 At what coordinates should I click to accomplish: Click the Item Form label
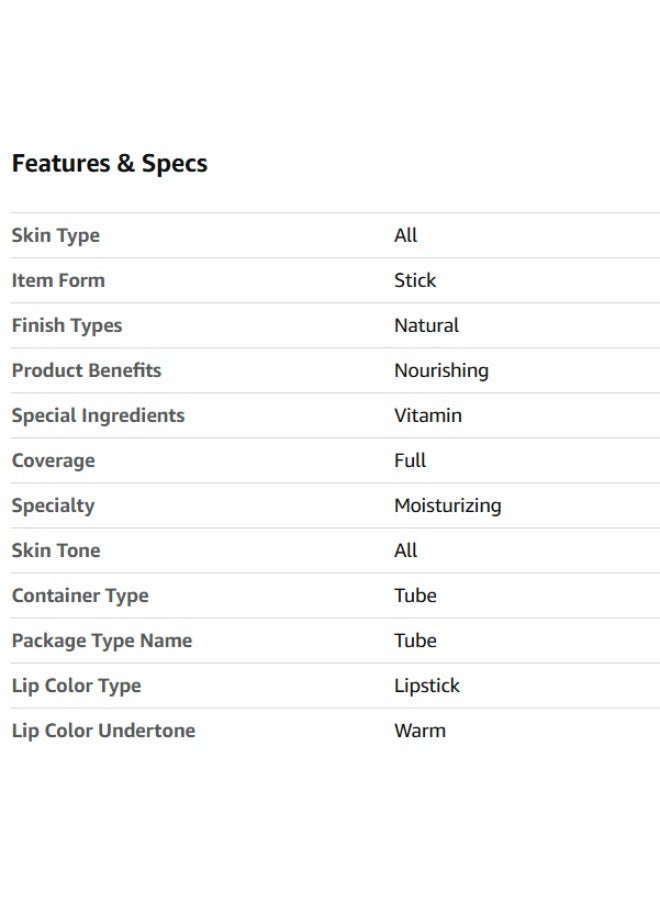[x=59, y=281]
